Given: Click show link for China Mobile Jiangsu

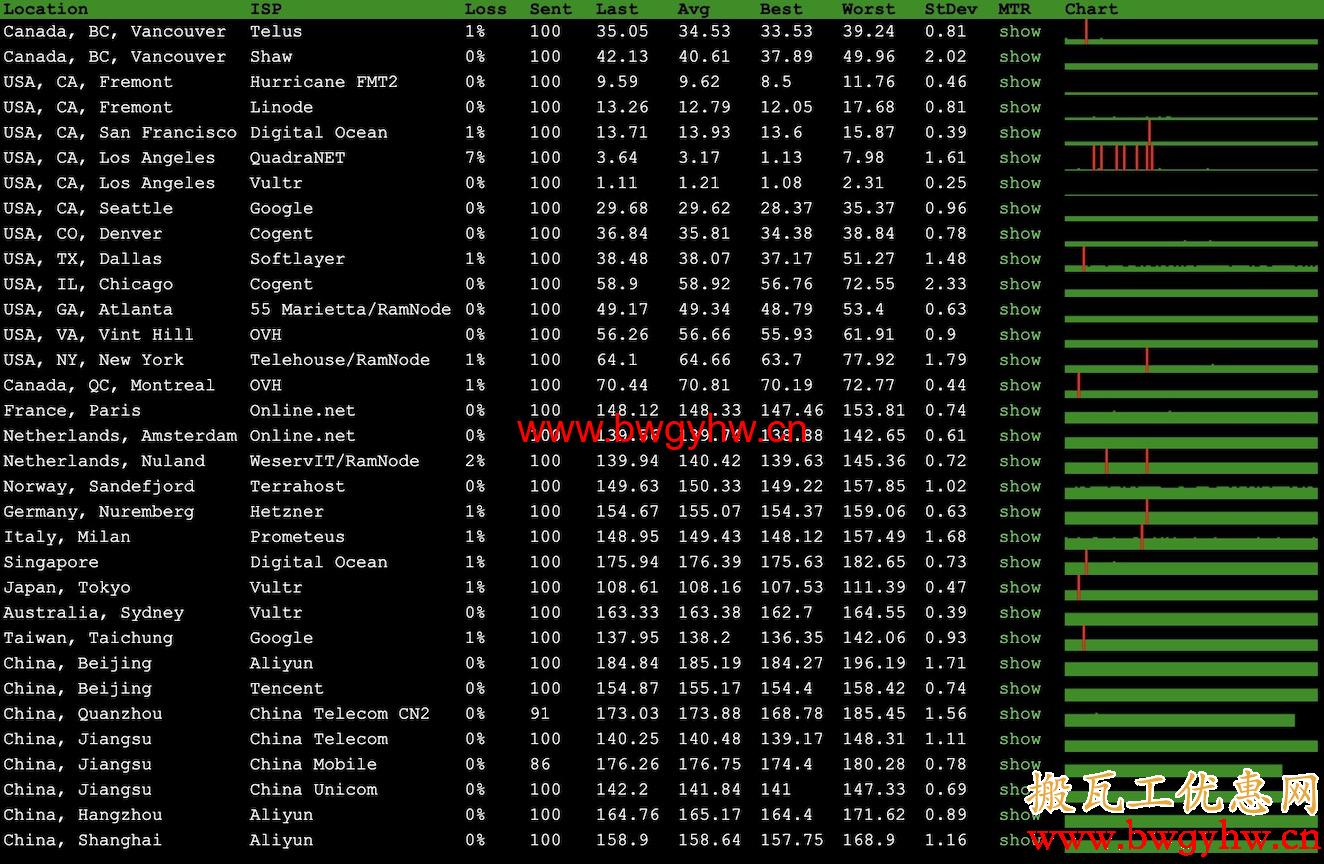Looking at the screenshot, I should point(1020,764).
